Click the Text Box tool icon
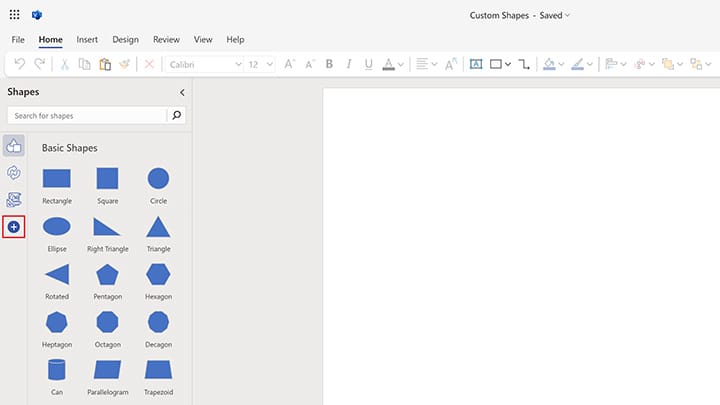The image size is (720, 405). pos(476,64)
